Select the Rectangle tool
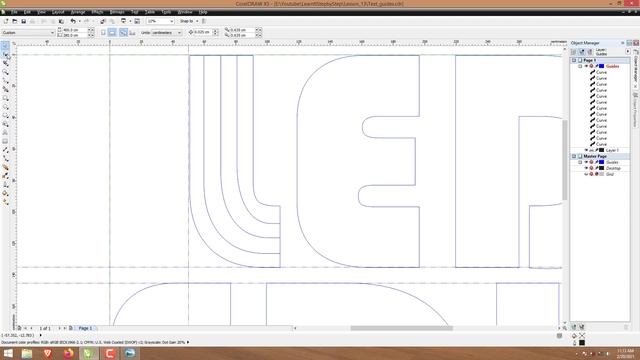The width and height of the screenshot is (640, 360). (5, 98)
